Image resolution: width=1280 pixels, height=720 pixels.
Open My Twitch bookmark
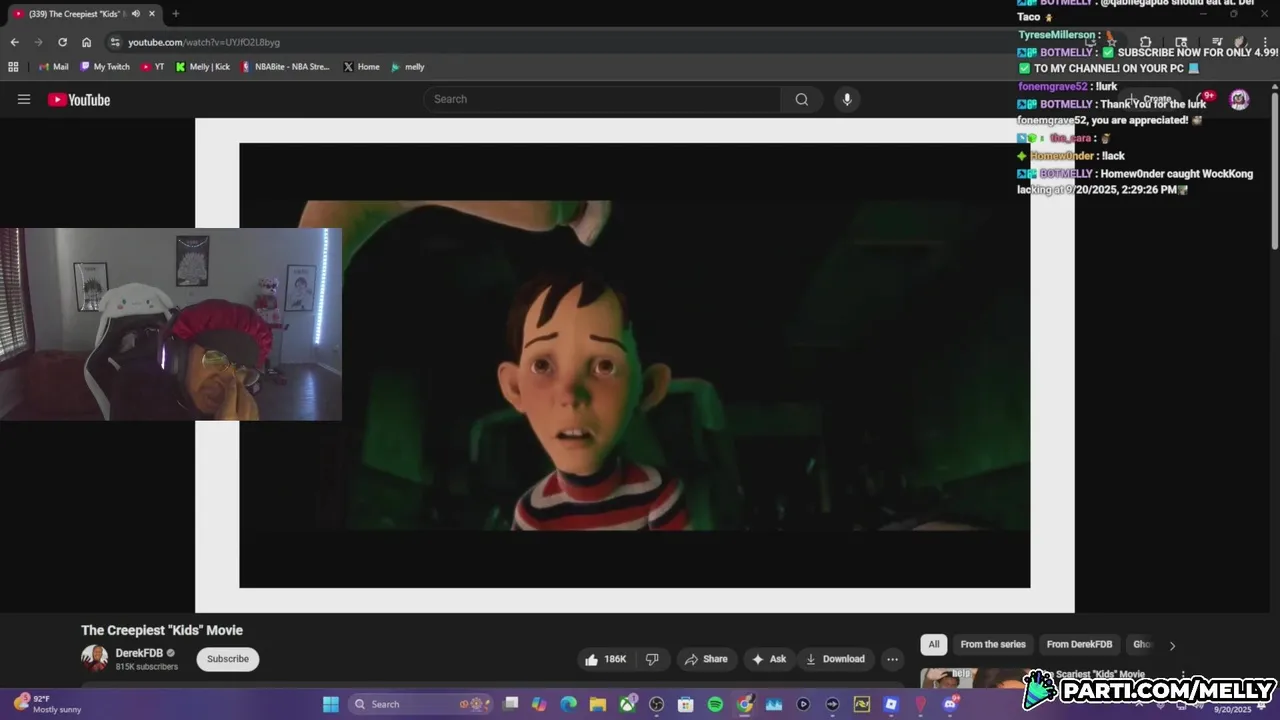(x=104, y=67)
